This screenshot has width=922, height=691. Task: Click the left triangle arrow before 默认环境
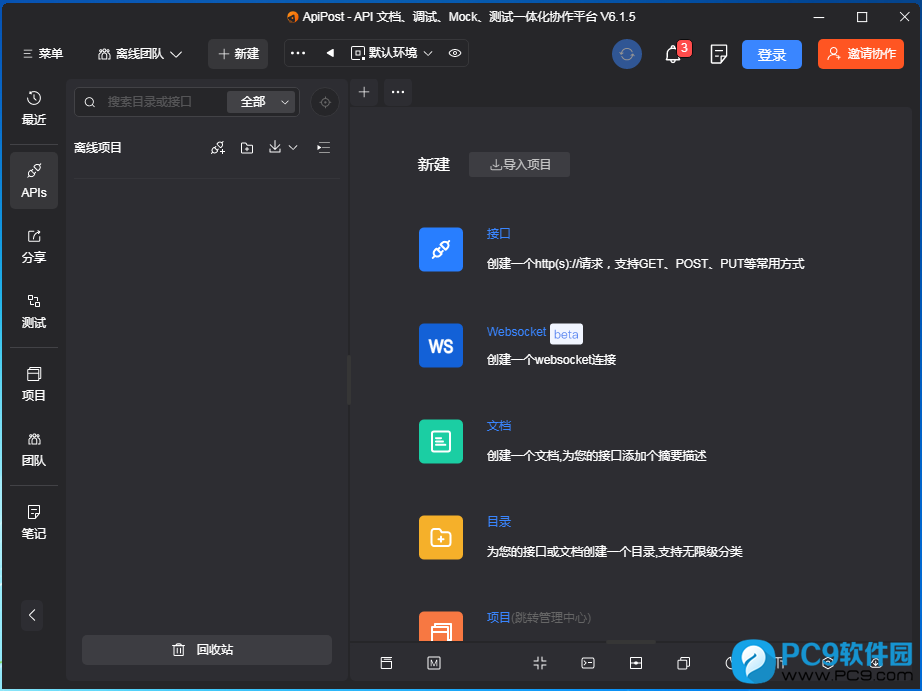coord(330,53)
